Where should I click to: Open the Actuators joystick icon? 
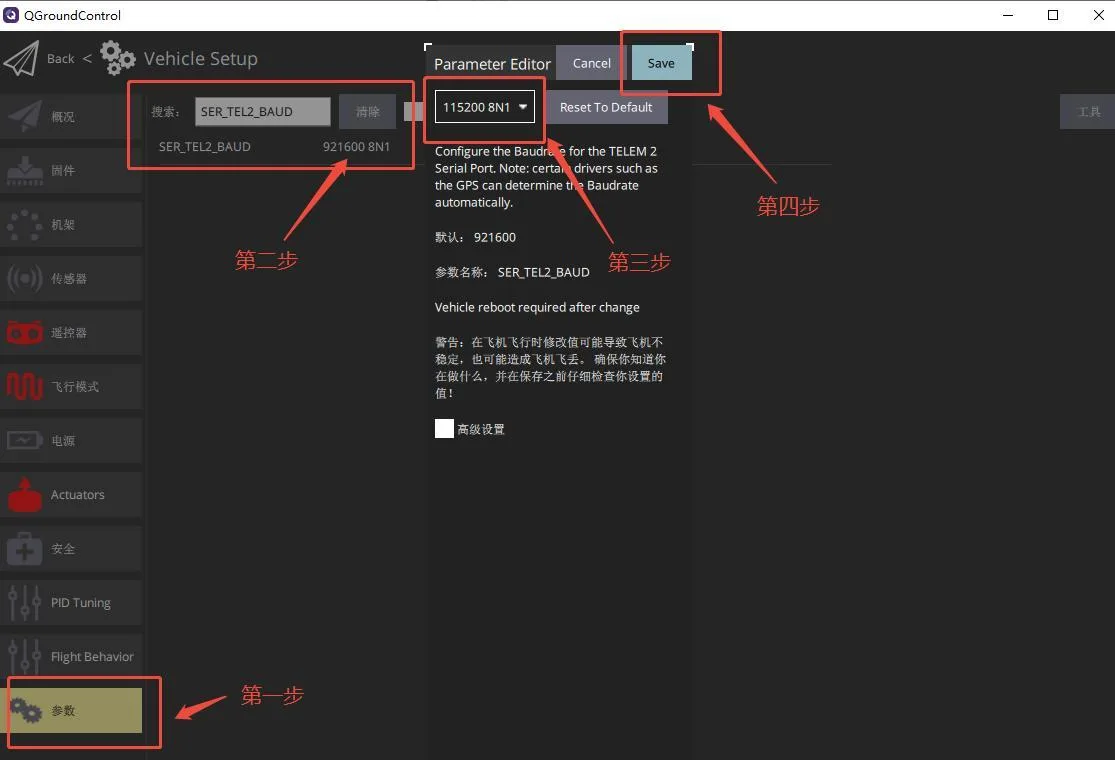coord(25,495)
